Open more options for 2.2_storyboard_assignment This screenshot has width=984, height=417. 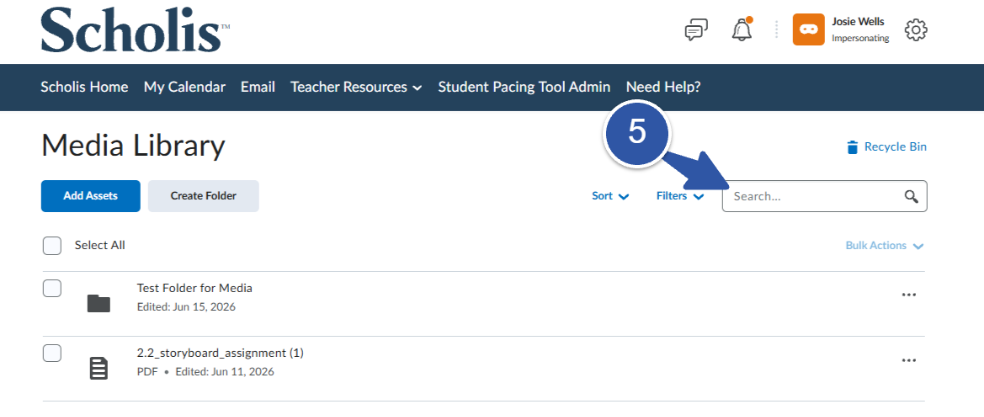(909, 360)
